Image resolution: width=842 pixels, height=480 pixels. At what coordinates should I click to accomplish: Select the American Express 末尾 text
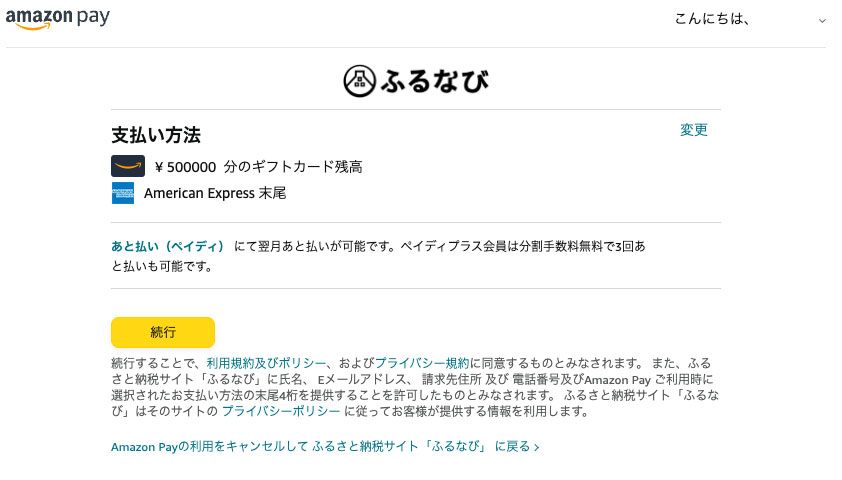(215, 193)
